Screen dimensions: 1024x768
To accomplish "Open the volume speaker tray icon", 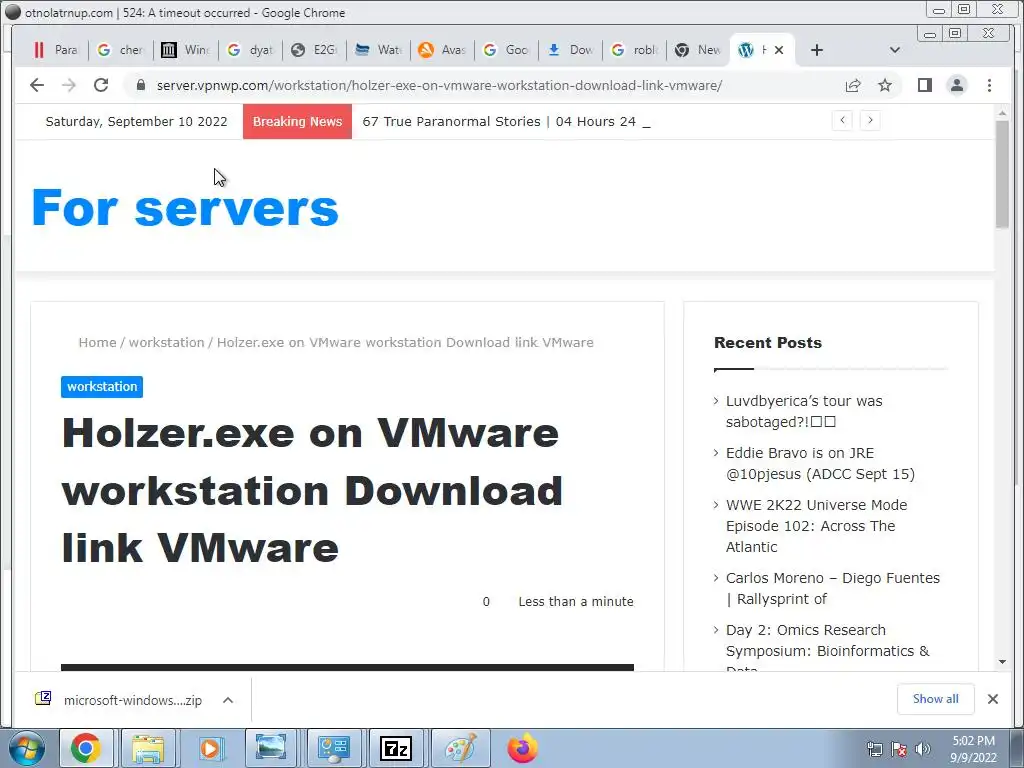I will pos(922,749).
